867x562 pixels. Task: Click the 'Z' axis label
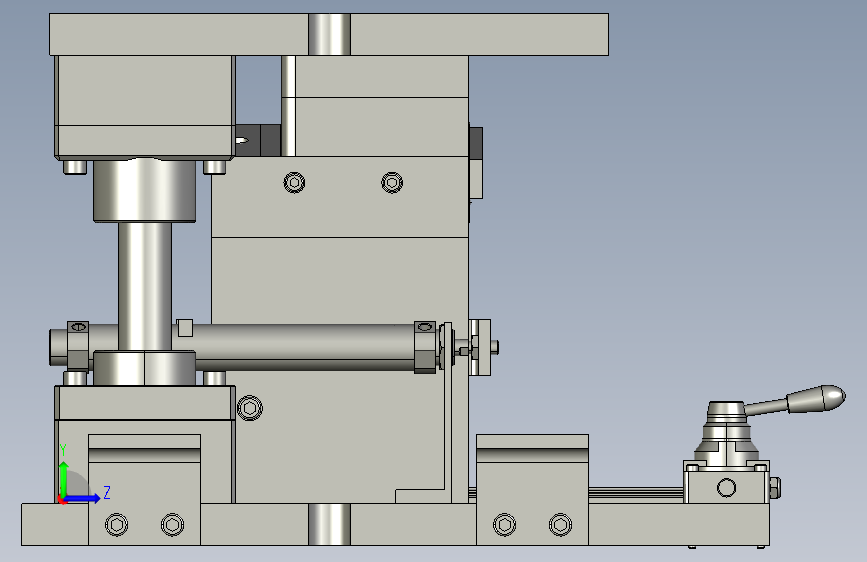pos(107,492)
